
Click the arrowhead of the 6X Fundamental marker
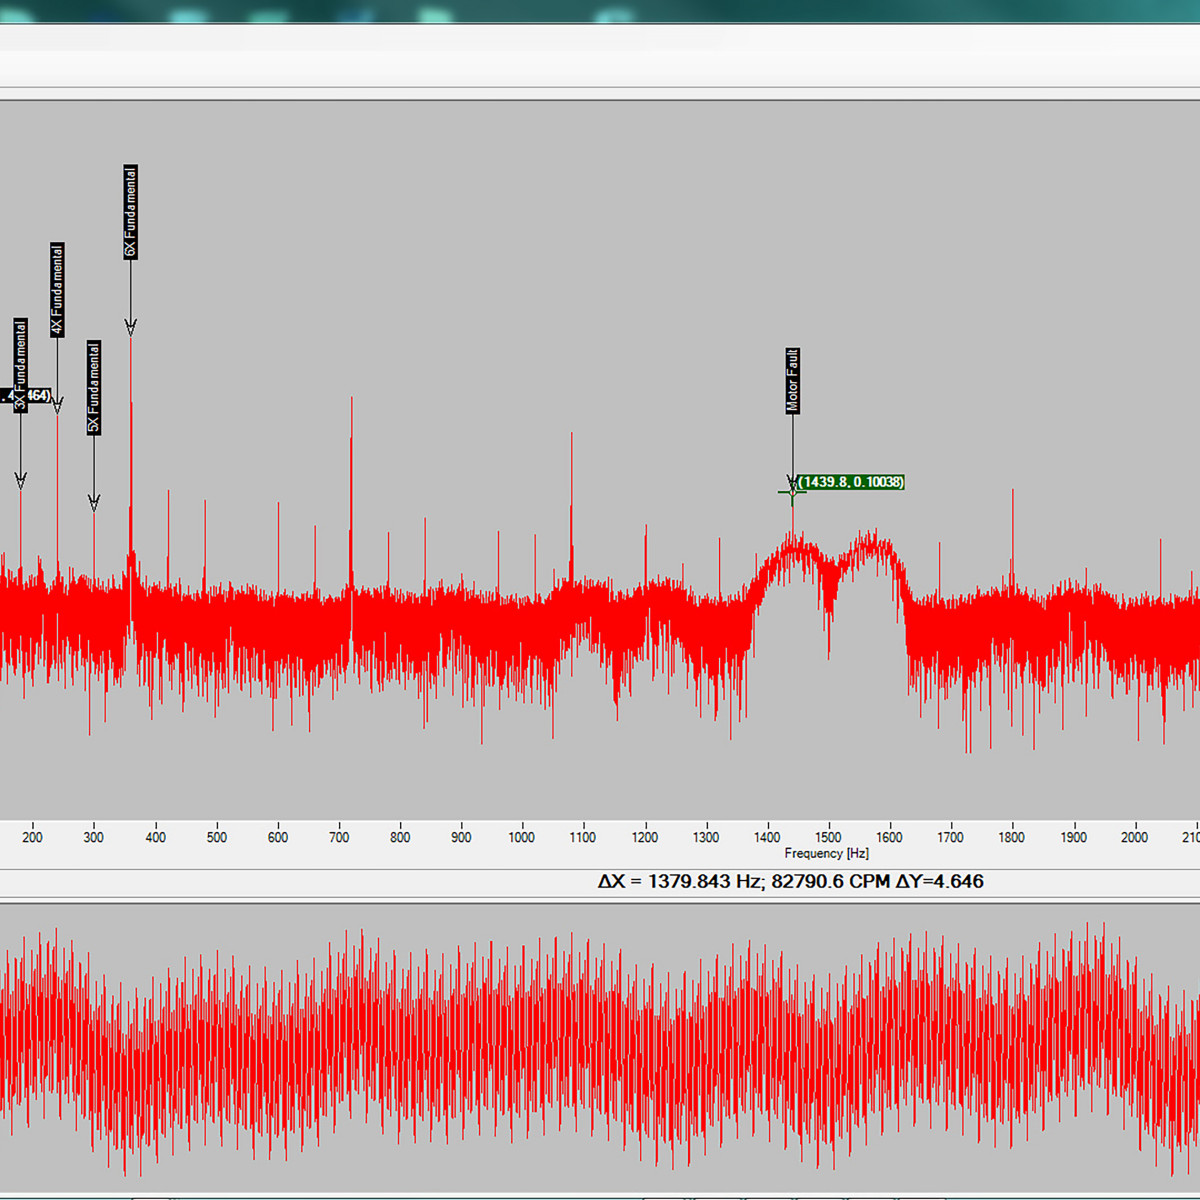(130, 326)
